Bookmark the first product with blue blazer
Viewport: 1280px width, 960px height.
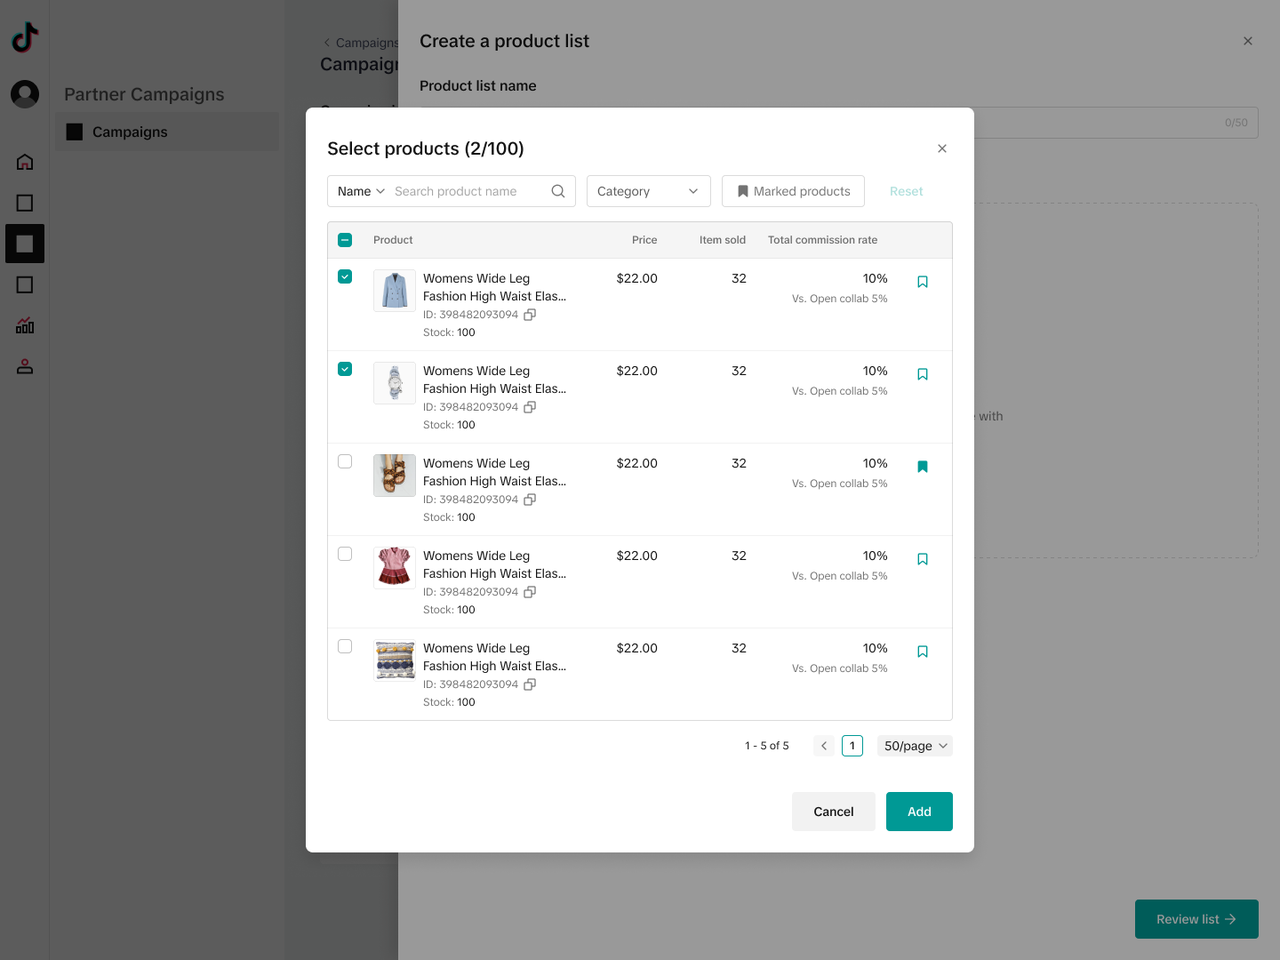[x=922, y=282]
